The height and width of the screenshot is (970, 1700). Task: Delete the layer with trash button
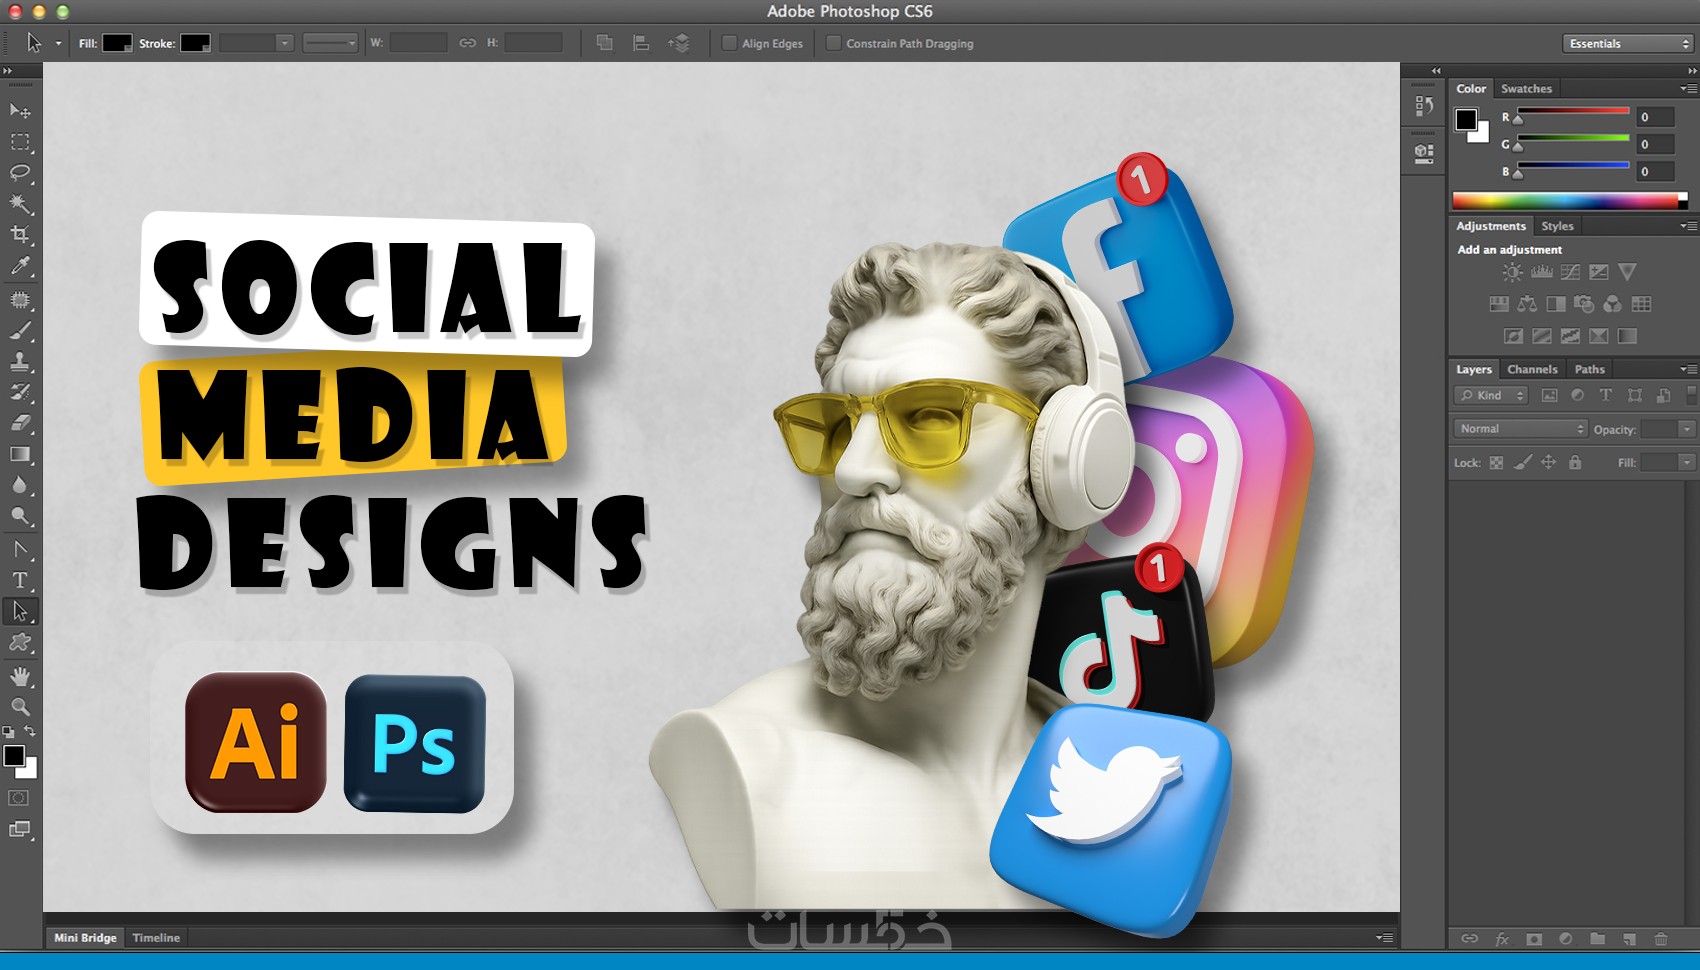point(1661,939)
